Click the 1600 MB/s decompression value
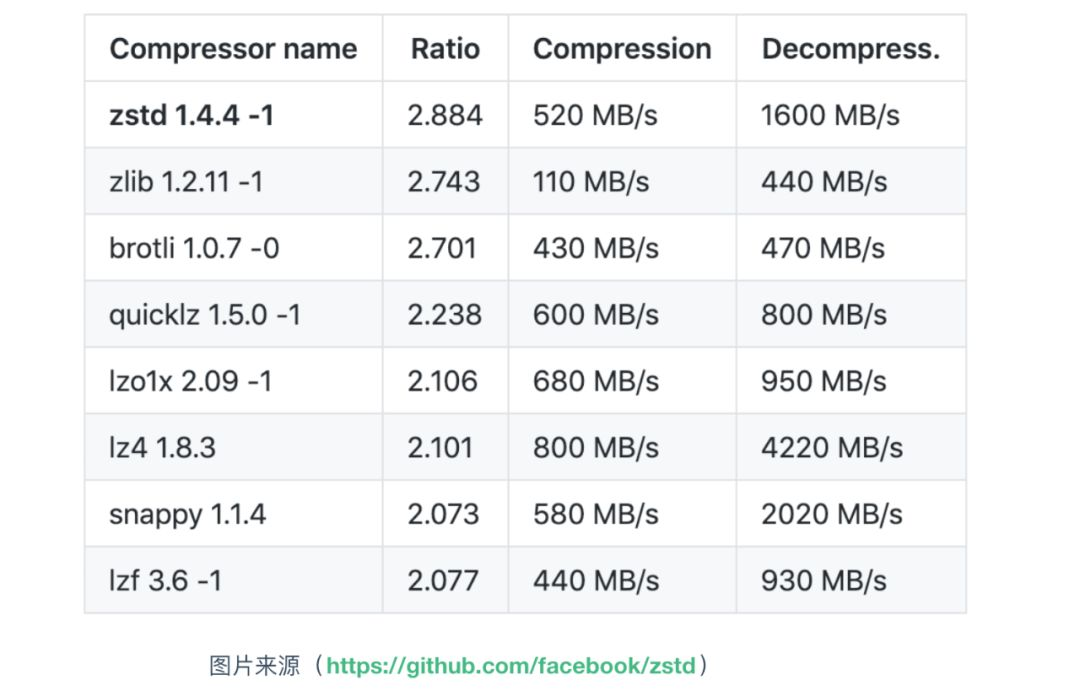Viewport: 1080px width, 696px height. (830, 115)
